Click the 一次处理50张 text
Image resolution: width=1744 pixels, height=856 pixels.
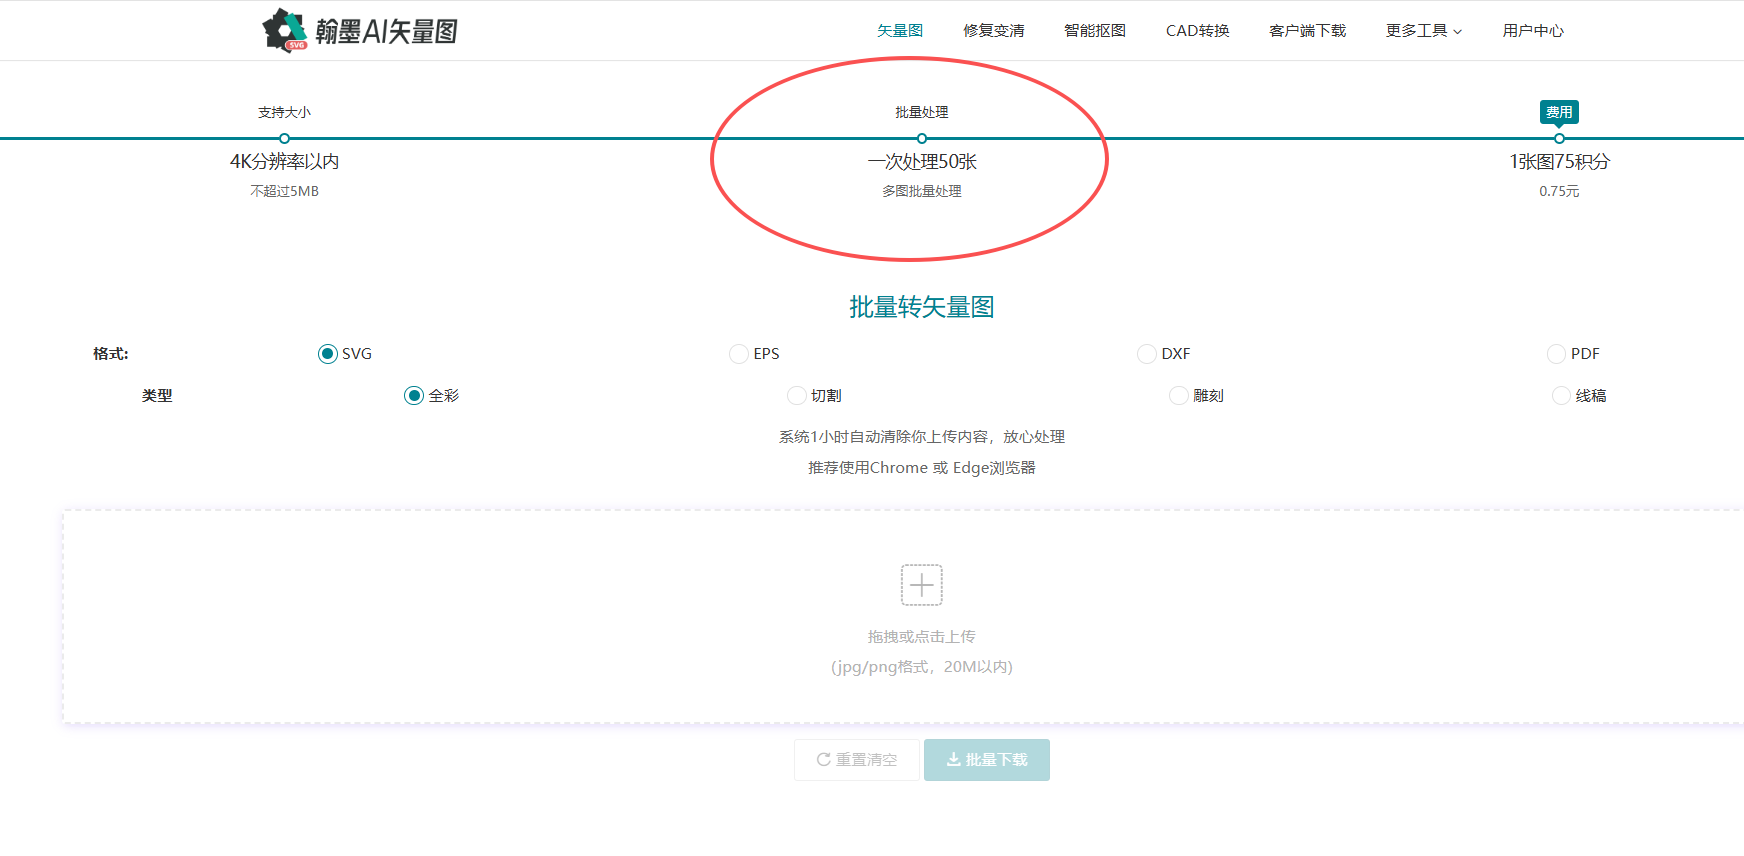click(922, 162)
